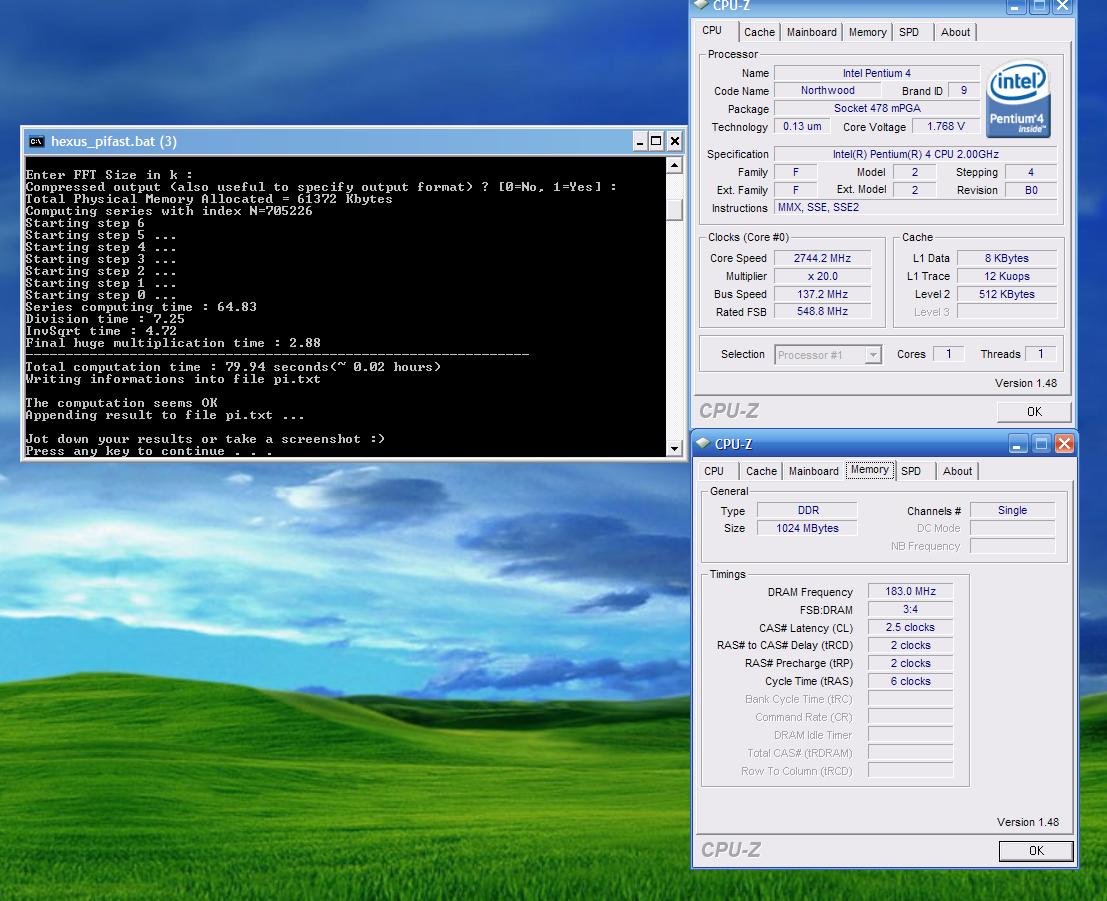Click the Threads count field
The height and width of the screenshot is (901, 1107).
click(1040, 354)
